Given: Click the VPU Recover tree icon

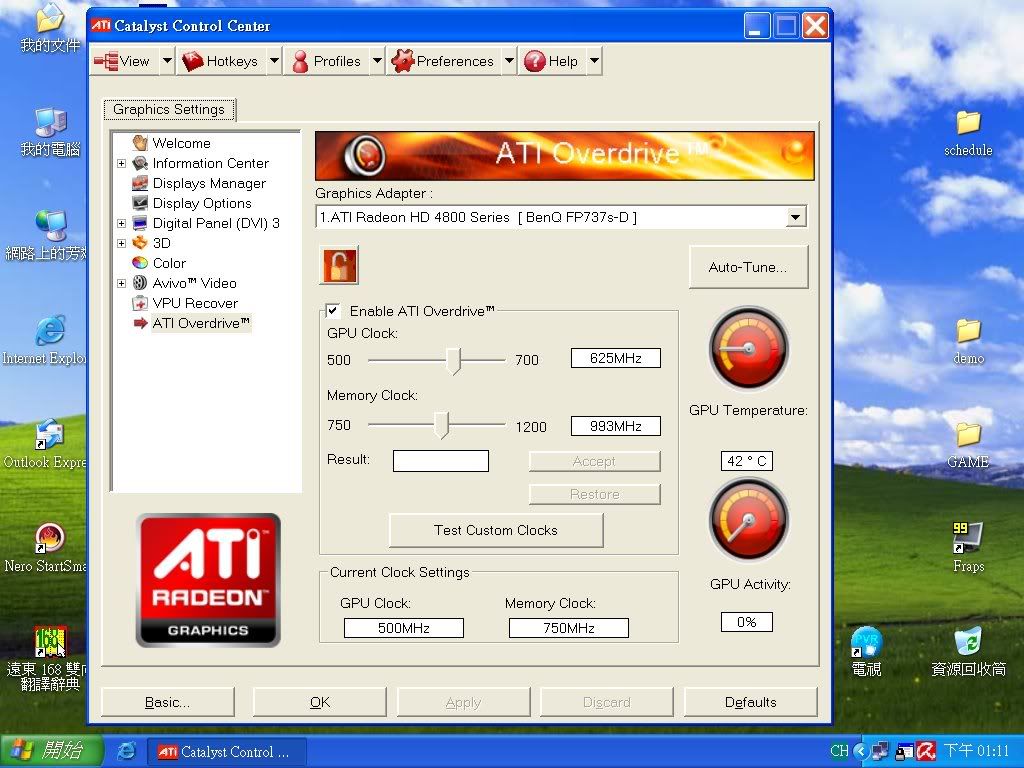Looking at the screenshot, I should pos(140,303).
